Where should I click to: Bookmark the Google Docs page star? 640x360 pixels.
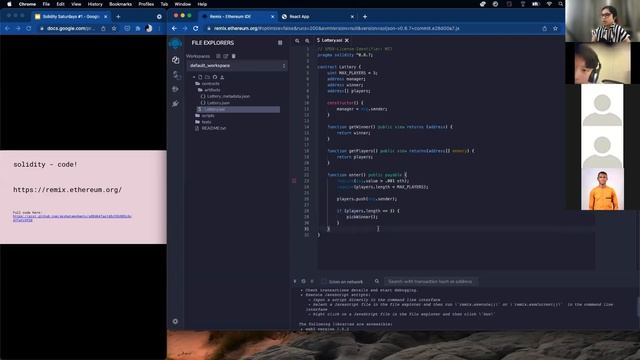(114, 29)
